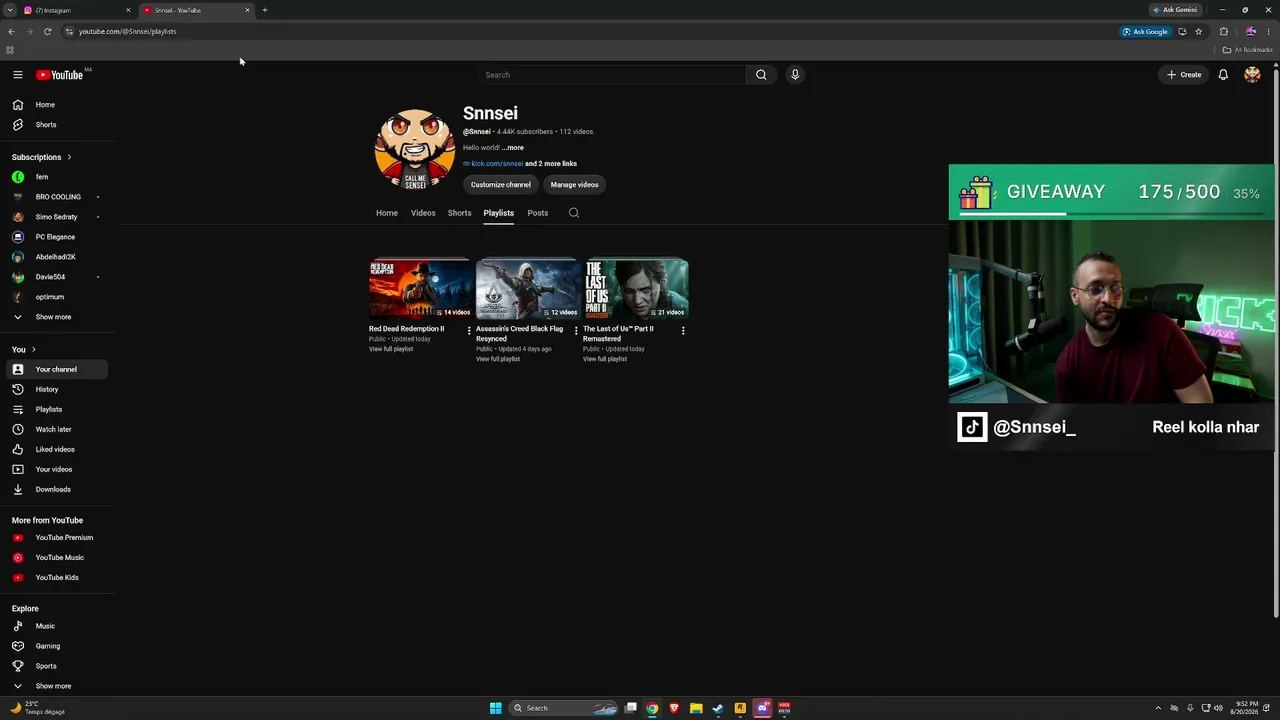Search within the channel using the magnifier icon

click(574, 213)
